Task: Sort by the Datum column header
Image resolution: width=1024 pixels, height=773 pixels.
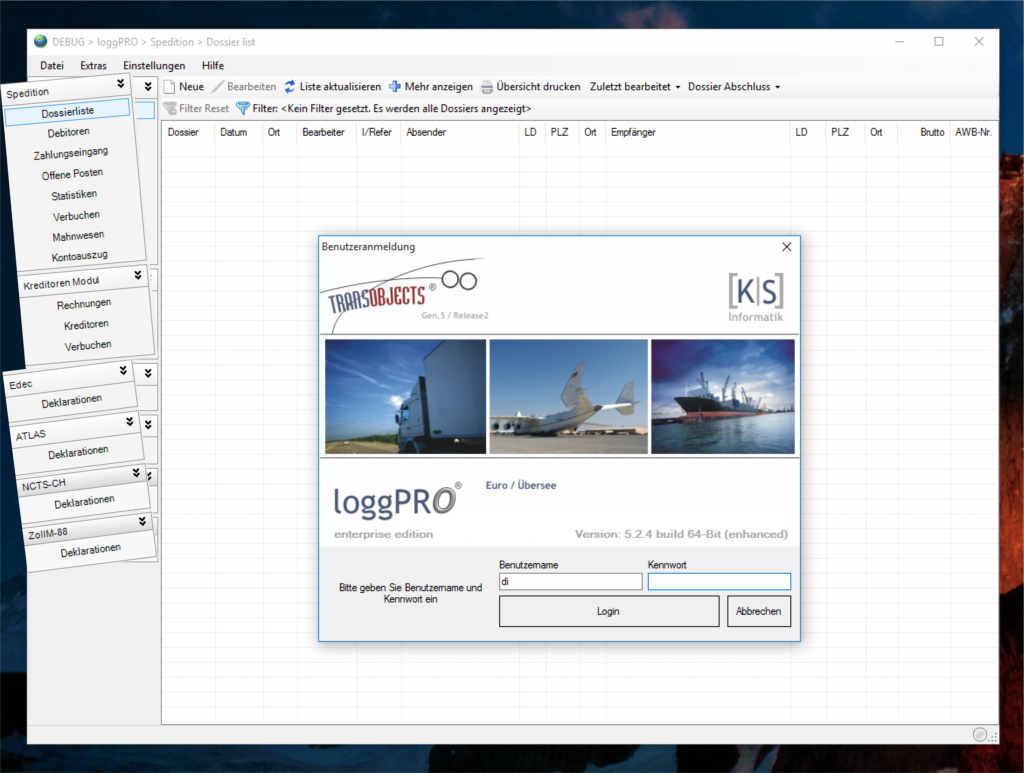Action: tap(233, 132)
